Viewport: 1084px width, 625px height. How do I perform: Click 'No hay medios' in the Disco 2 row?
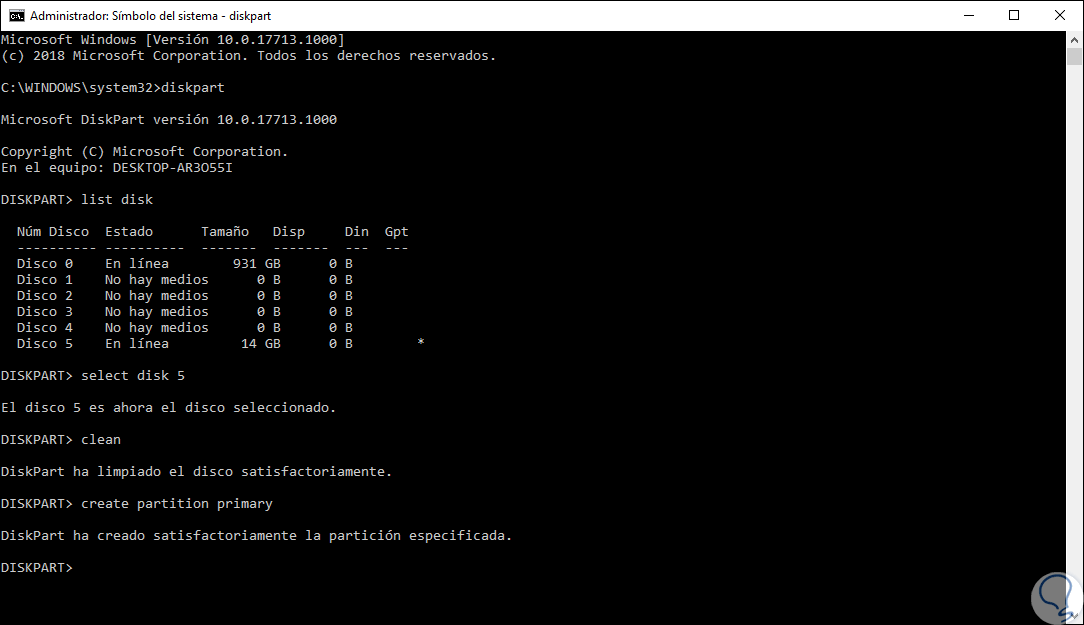point(156,296)
